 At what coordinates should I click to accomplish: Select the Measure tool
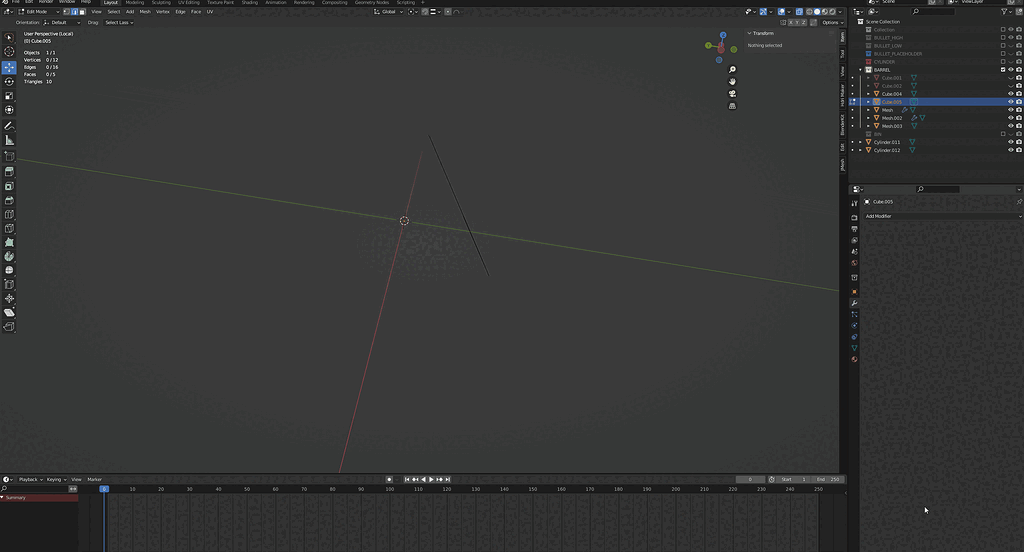tap(9, 140)
